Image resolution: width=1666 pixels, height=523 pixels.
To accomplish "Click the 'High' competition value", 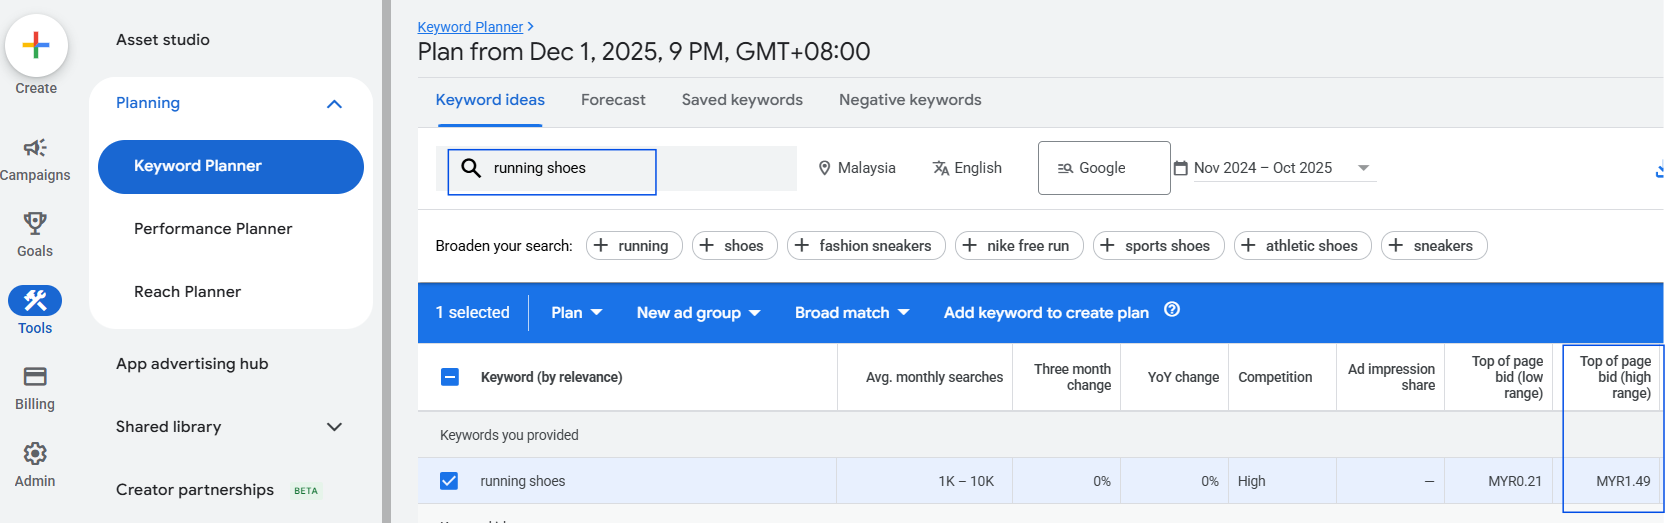I will [x=1252, y=481].
